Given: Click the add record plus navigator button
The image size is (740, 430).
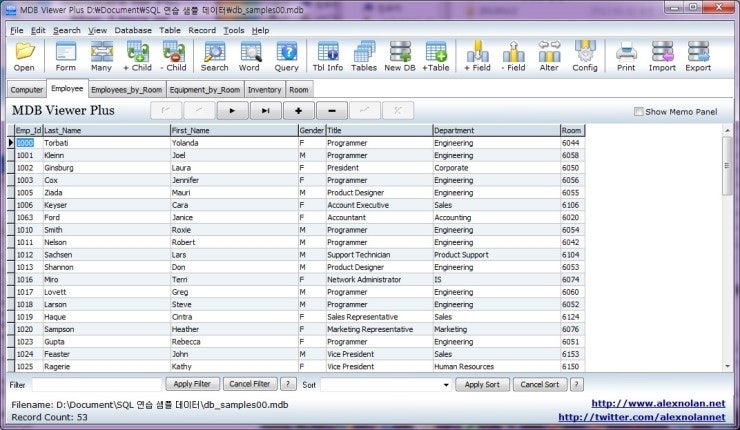Looking at the screenshot, I should tap(298, 110).
